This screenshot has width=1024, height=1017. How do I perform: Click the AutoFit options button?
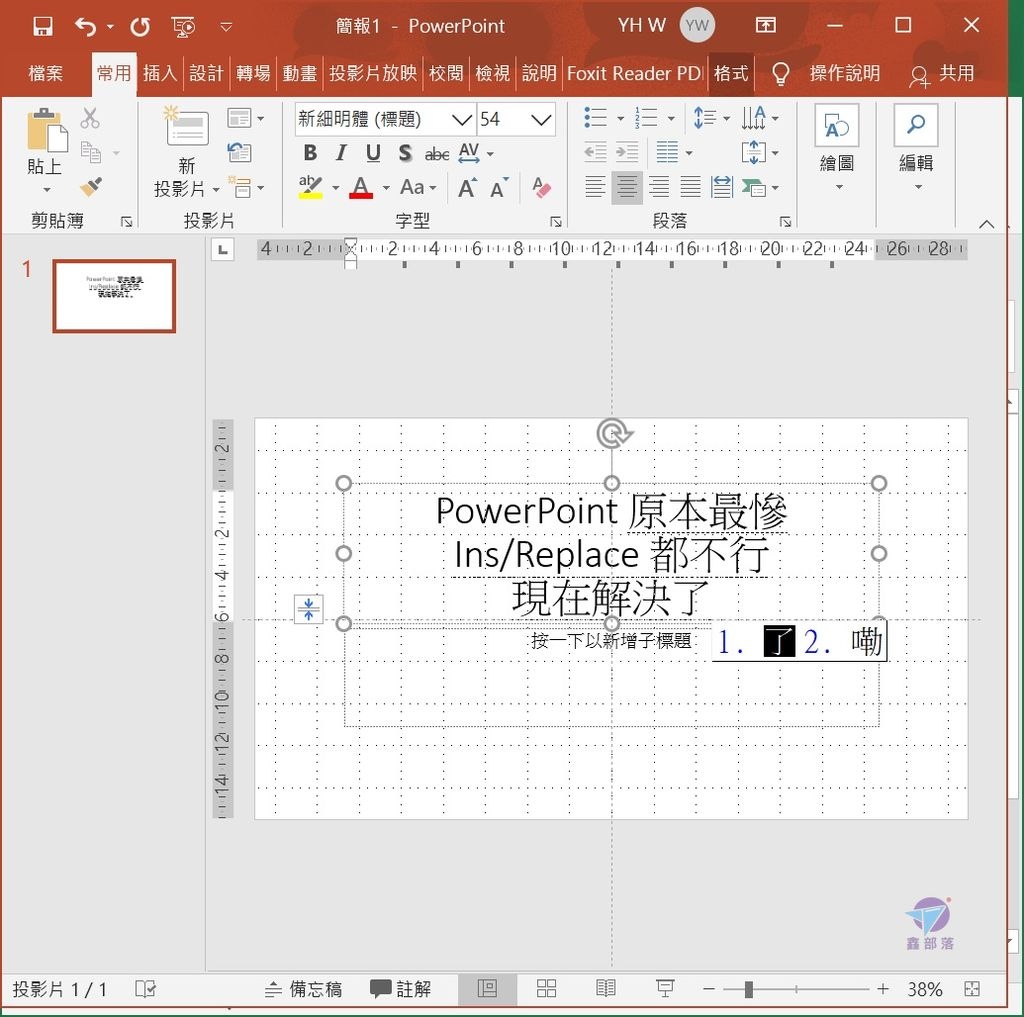(x=308, y=609)
